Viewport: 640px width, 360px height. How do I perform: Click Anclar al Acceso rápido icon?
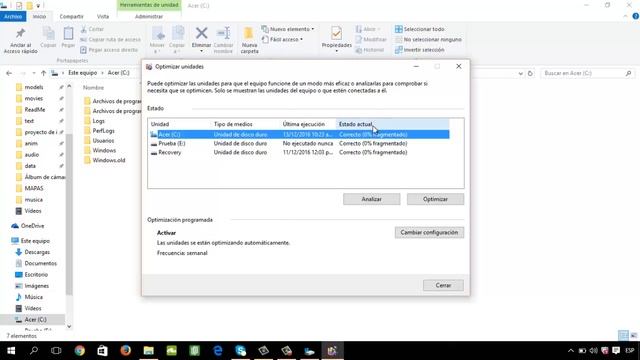pyautogui.click(x=20, y=40)
